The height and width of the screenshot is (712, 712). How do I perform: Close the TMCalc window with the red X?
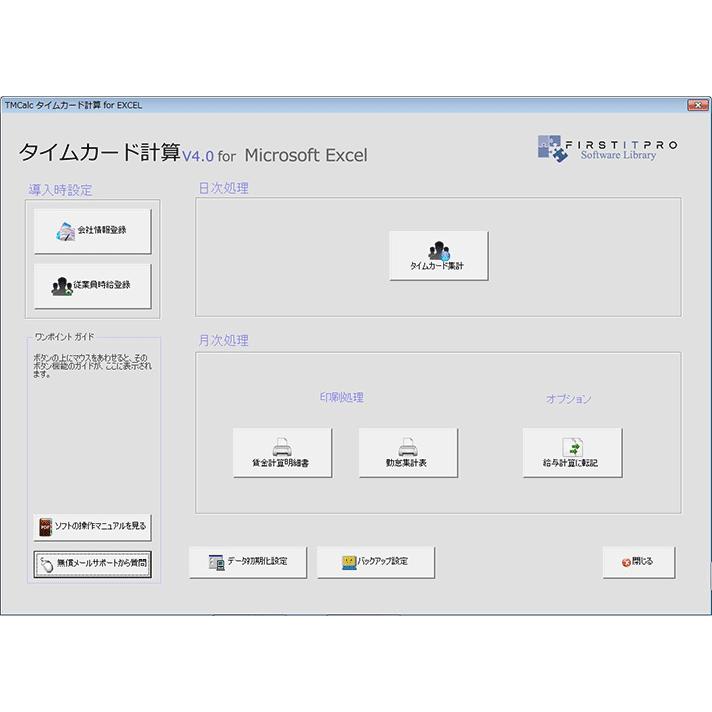tap(697, 105)
